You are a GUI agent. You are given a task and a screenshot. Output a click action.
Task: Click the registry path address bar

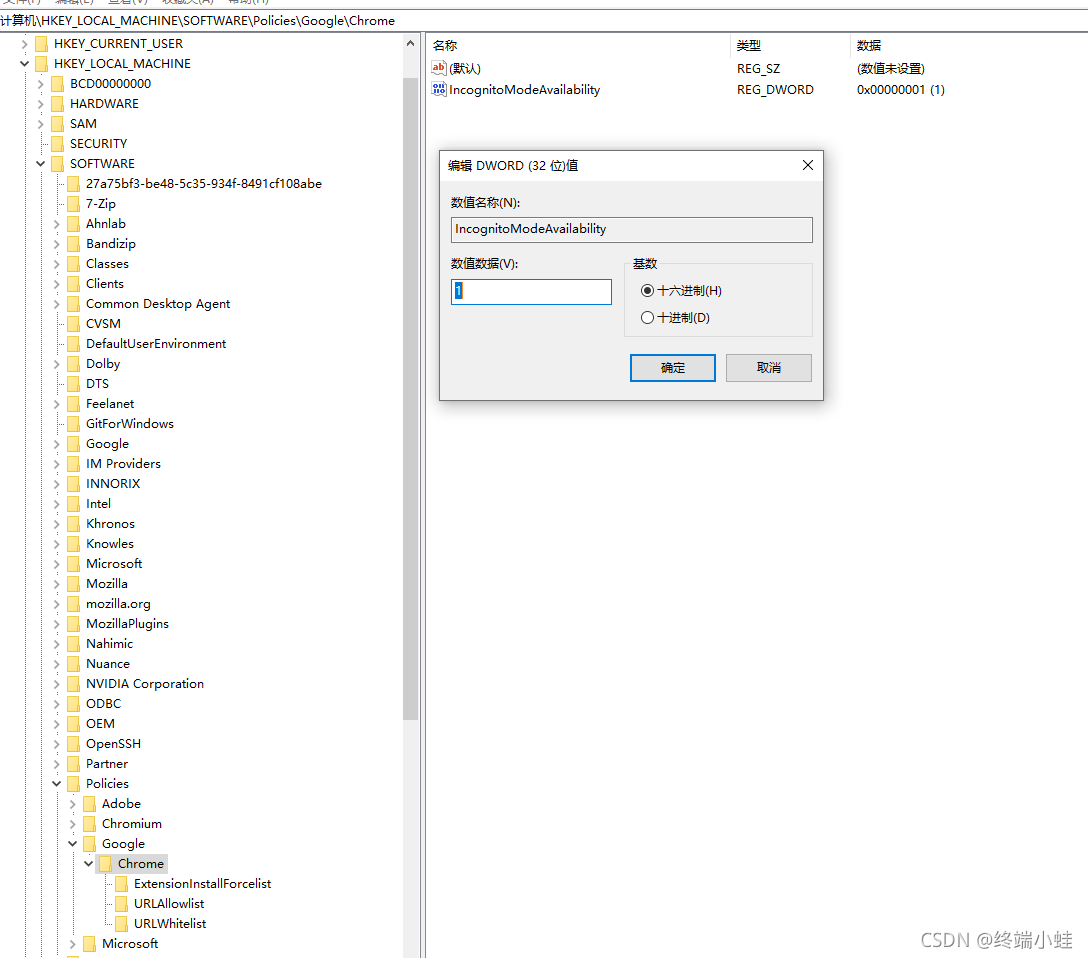[x=544, y=21]
